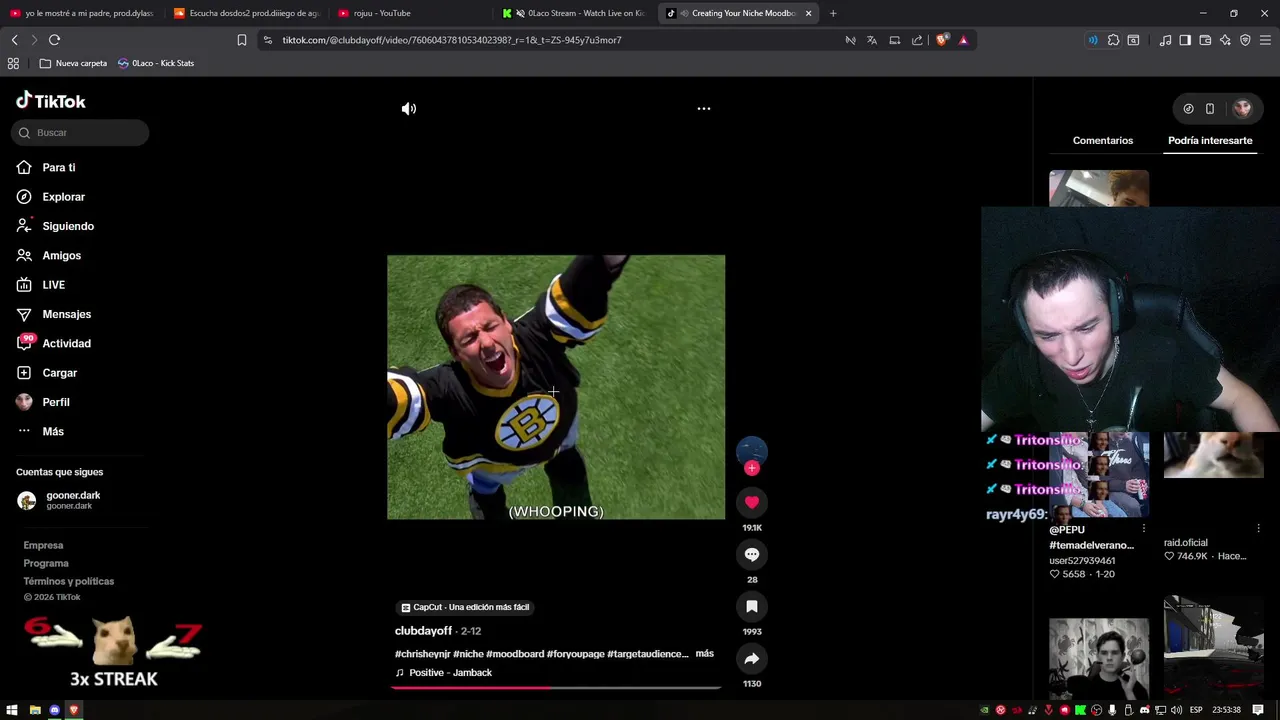This screenshot has height=720, width=1280.
Task: Open Amigos page
Action: [x=61, y=255]
